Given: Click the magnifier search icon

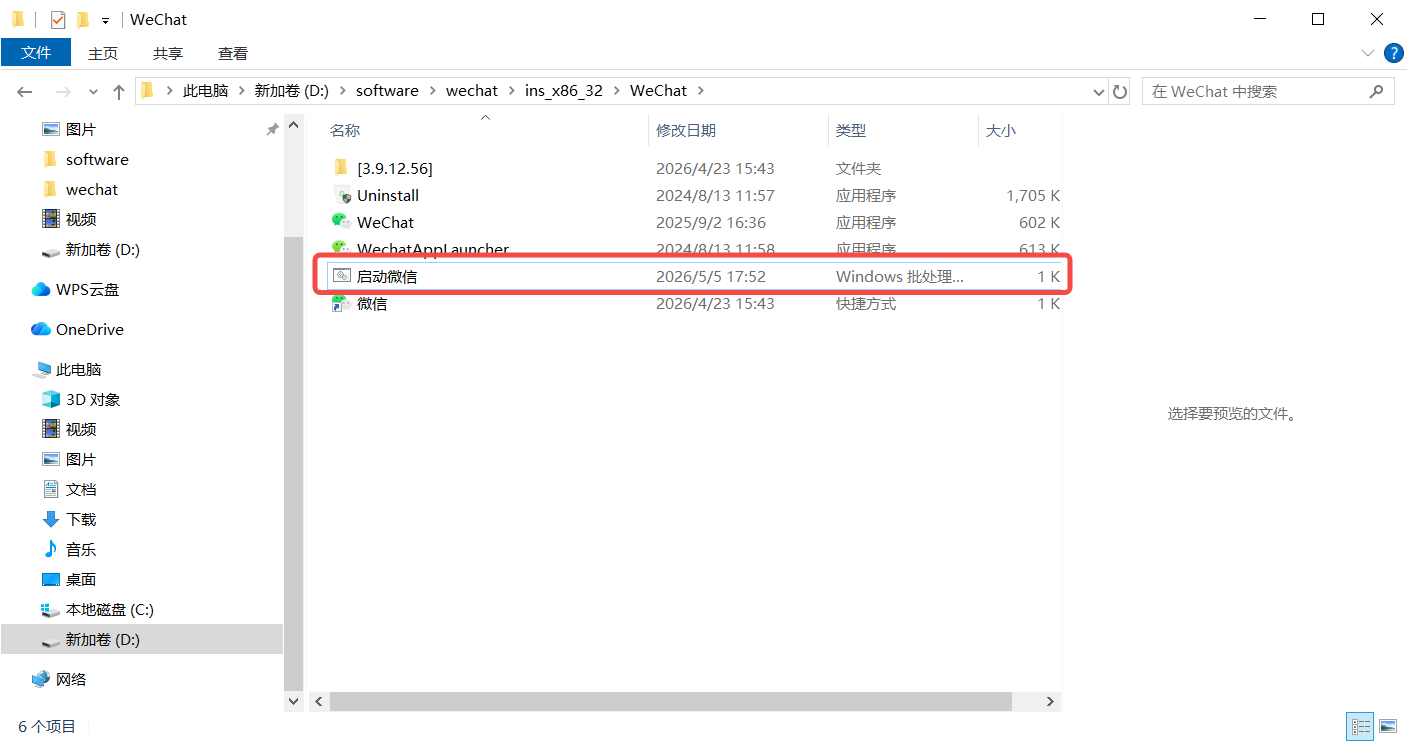Looking at the screenshot, I should point(1377,91).
